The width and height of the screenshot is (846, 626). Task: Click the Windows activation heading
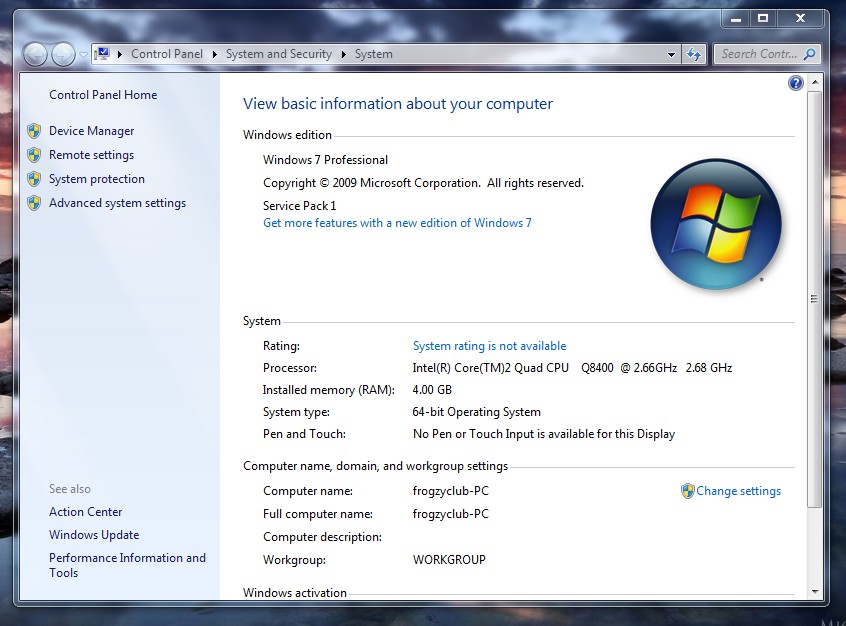pos(295,593)
